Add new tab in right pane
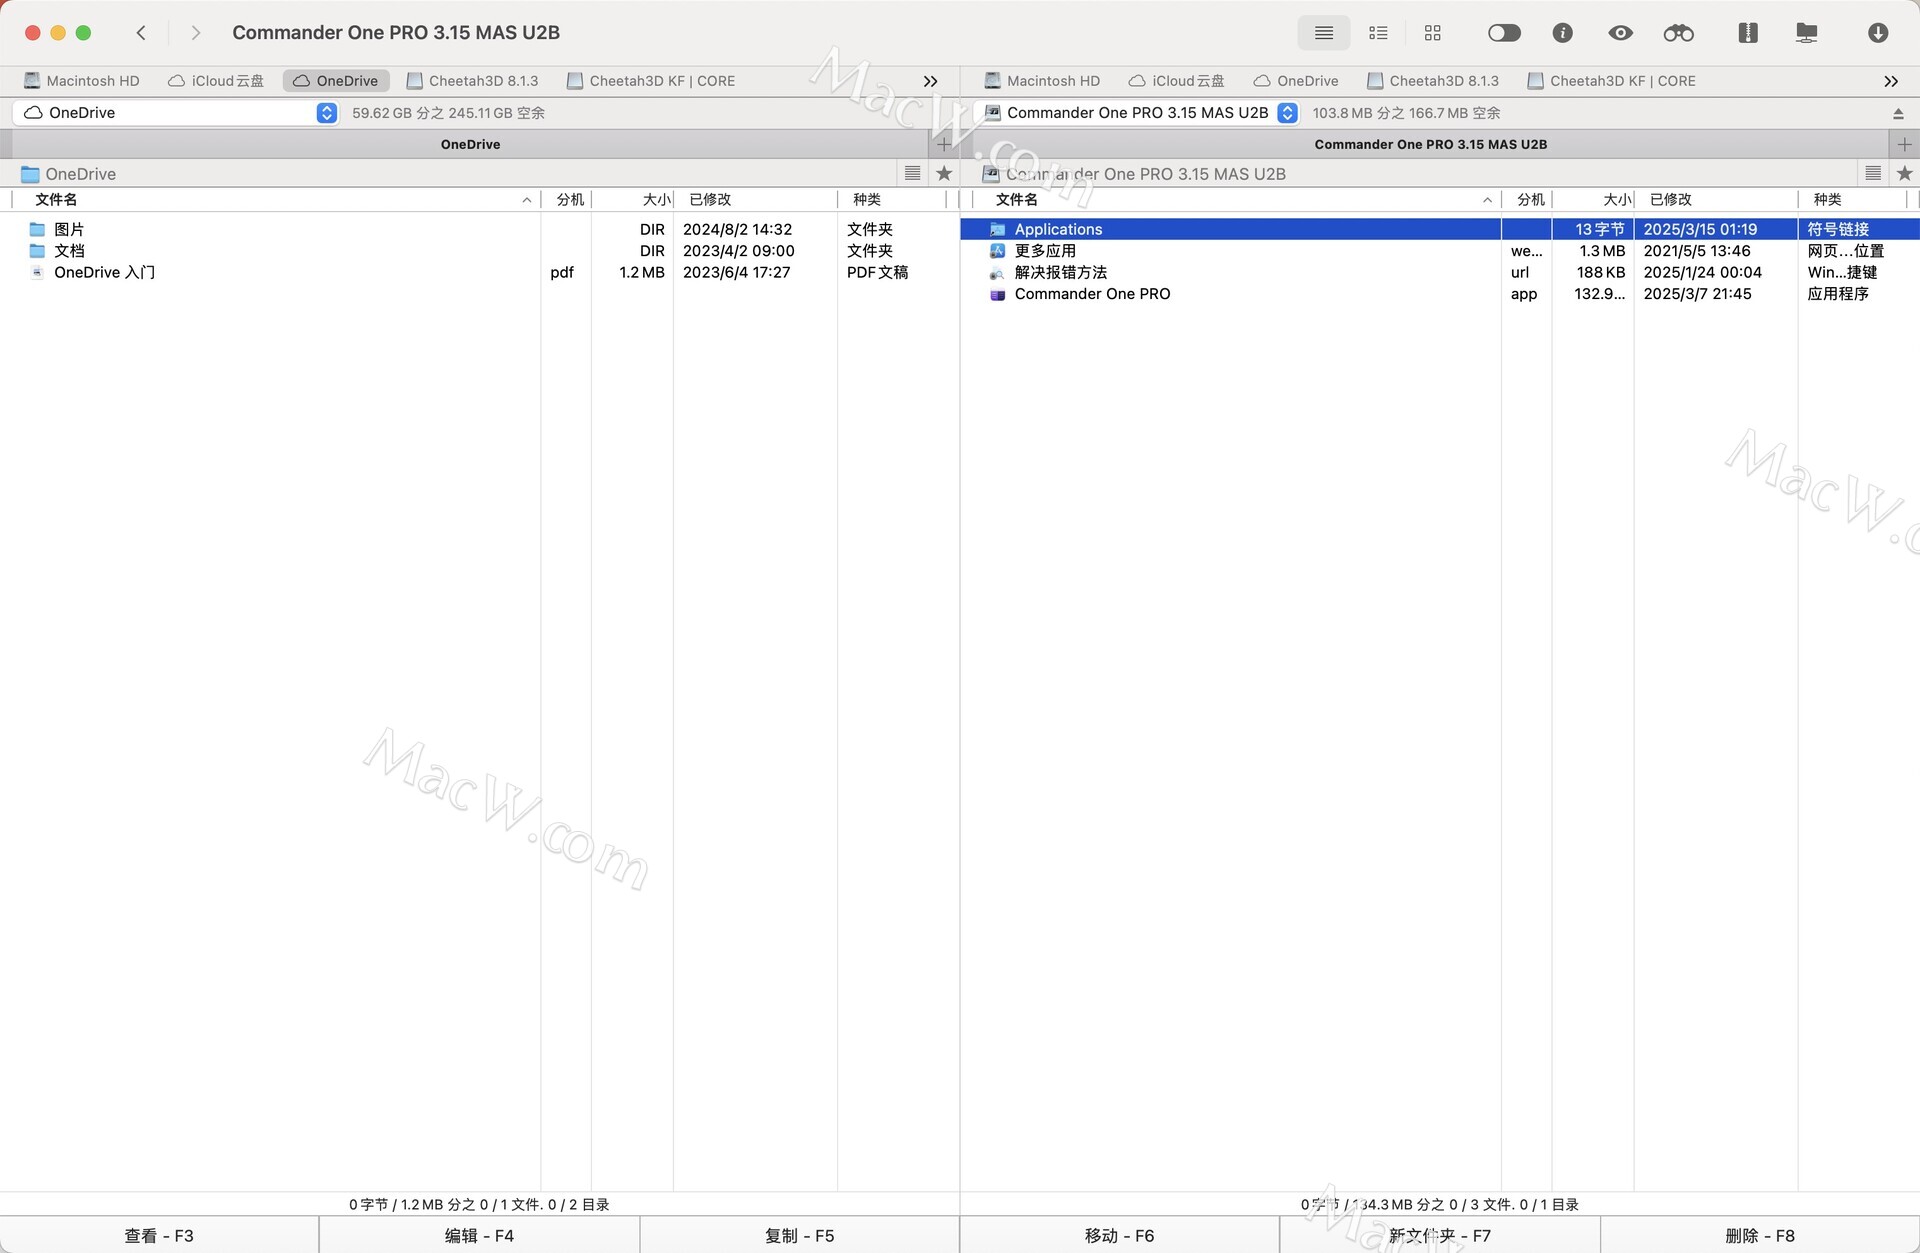 pyautogui.click(x=1904, y=144)
